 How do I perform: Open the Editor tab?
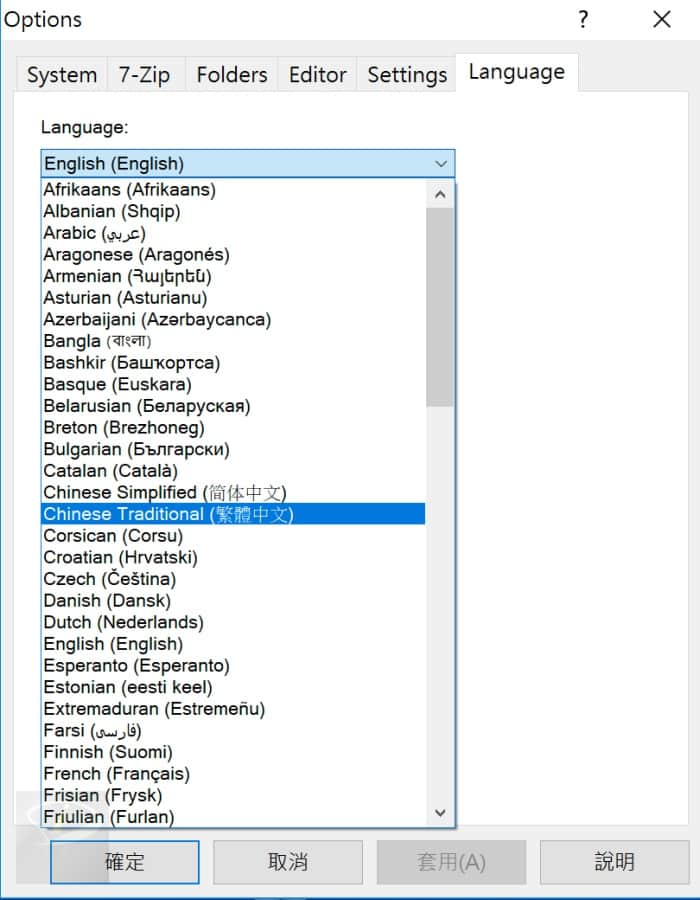pos(317,75)
